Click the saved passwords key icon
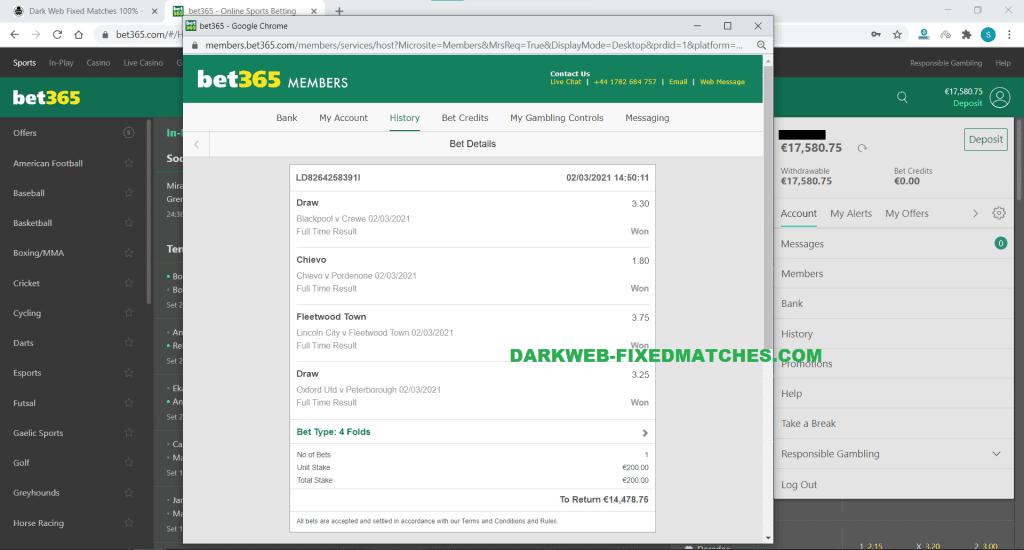1024x550 pixels. [876, 35]
